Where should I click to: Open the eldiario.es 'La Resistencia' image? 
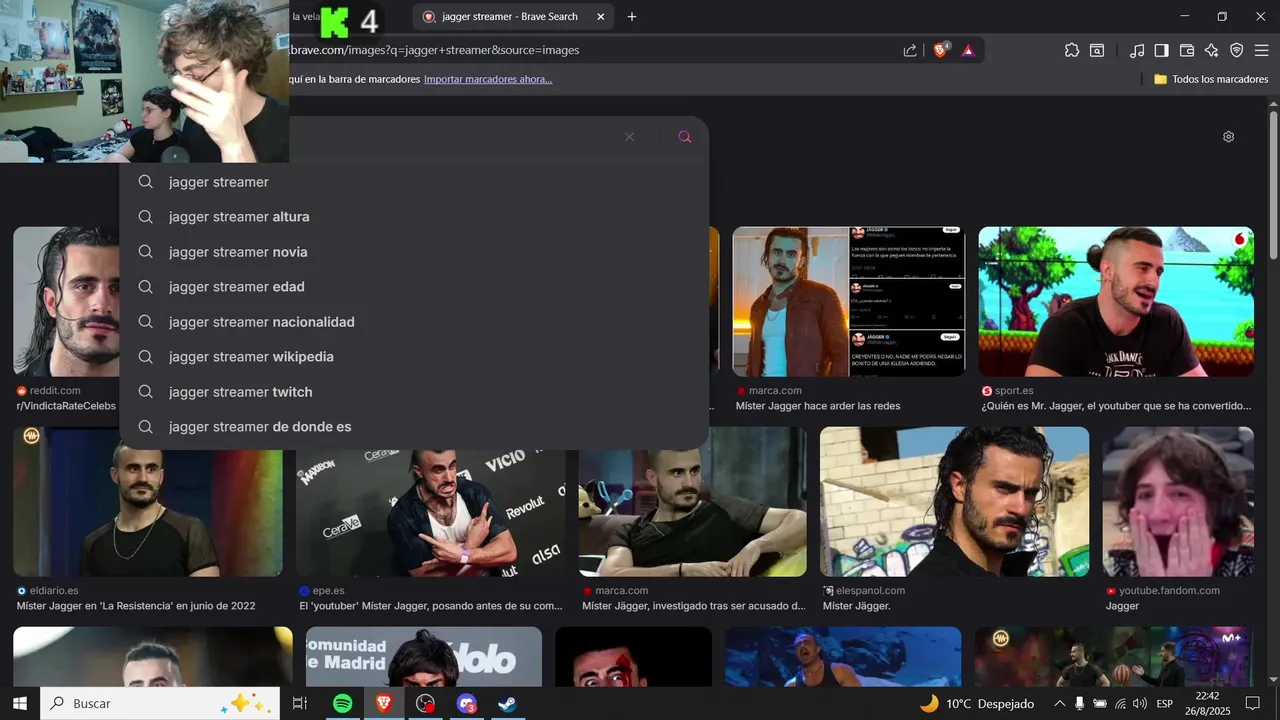click(148, 502)
